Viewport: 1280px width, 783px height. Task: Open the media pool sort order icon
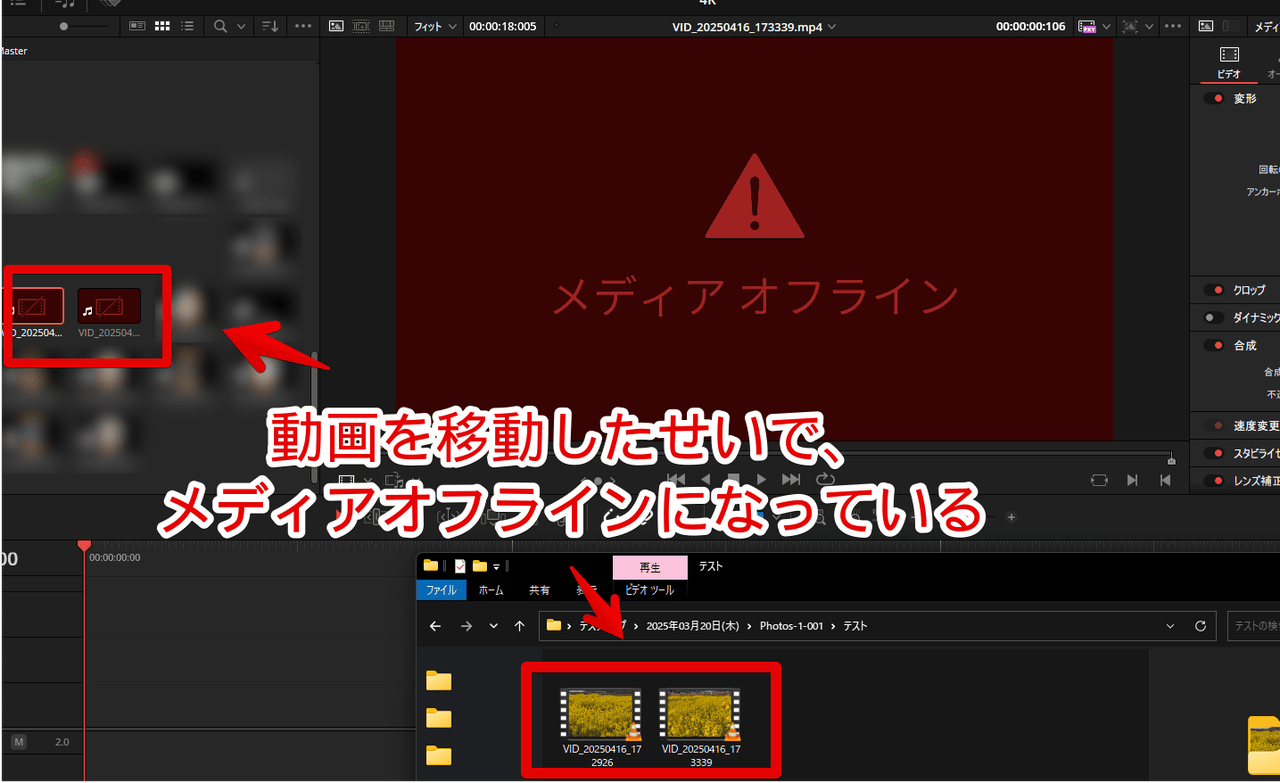coord(270,26)
